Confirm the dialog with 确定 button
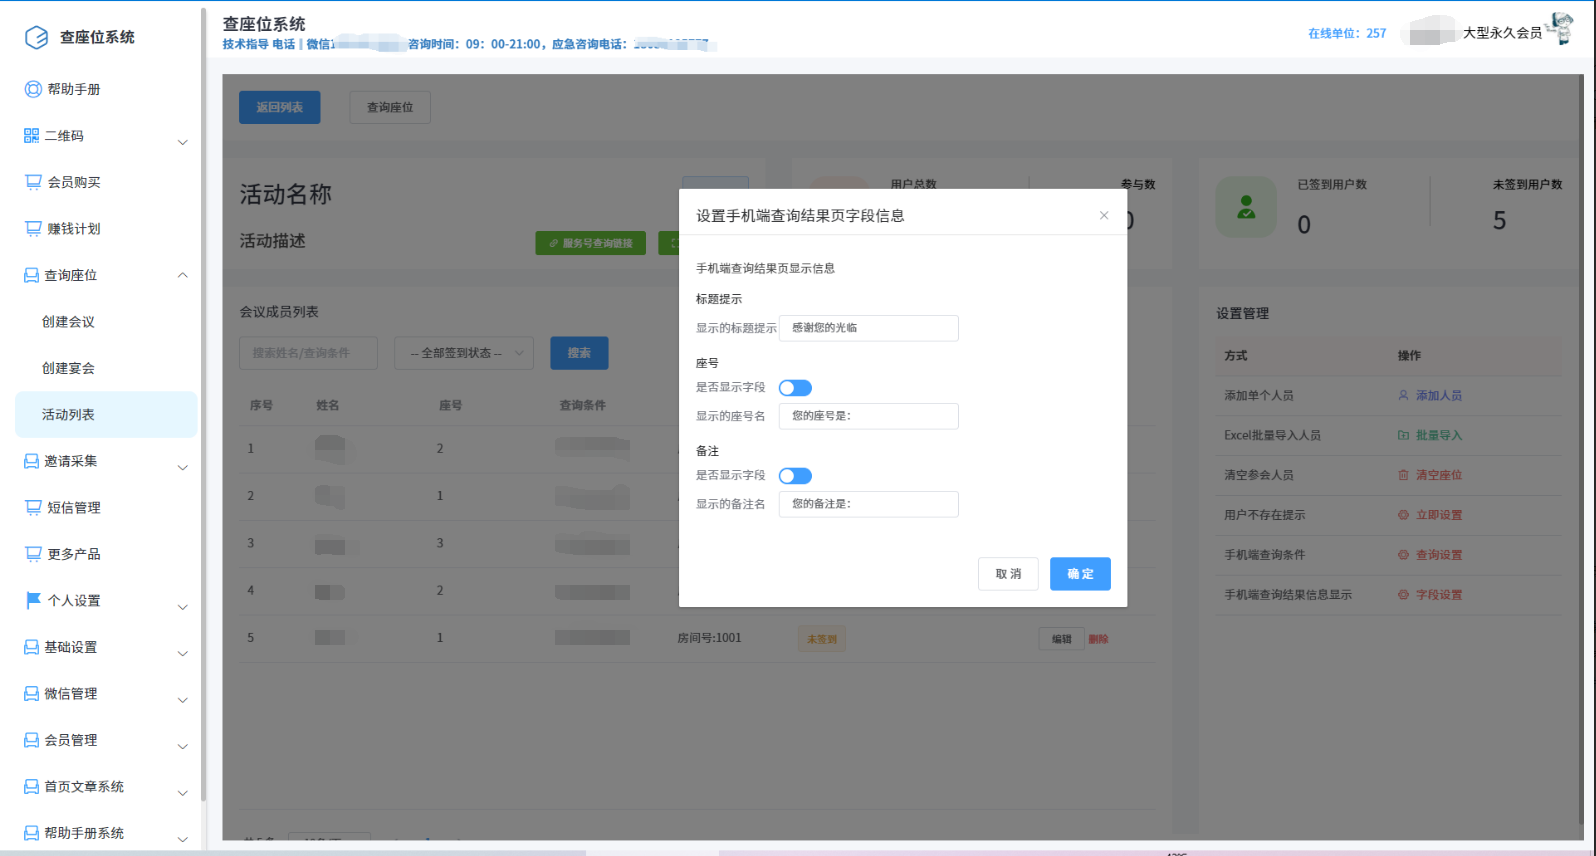 (x=1079, y=574)
